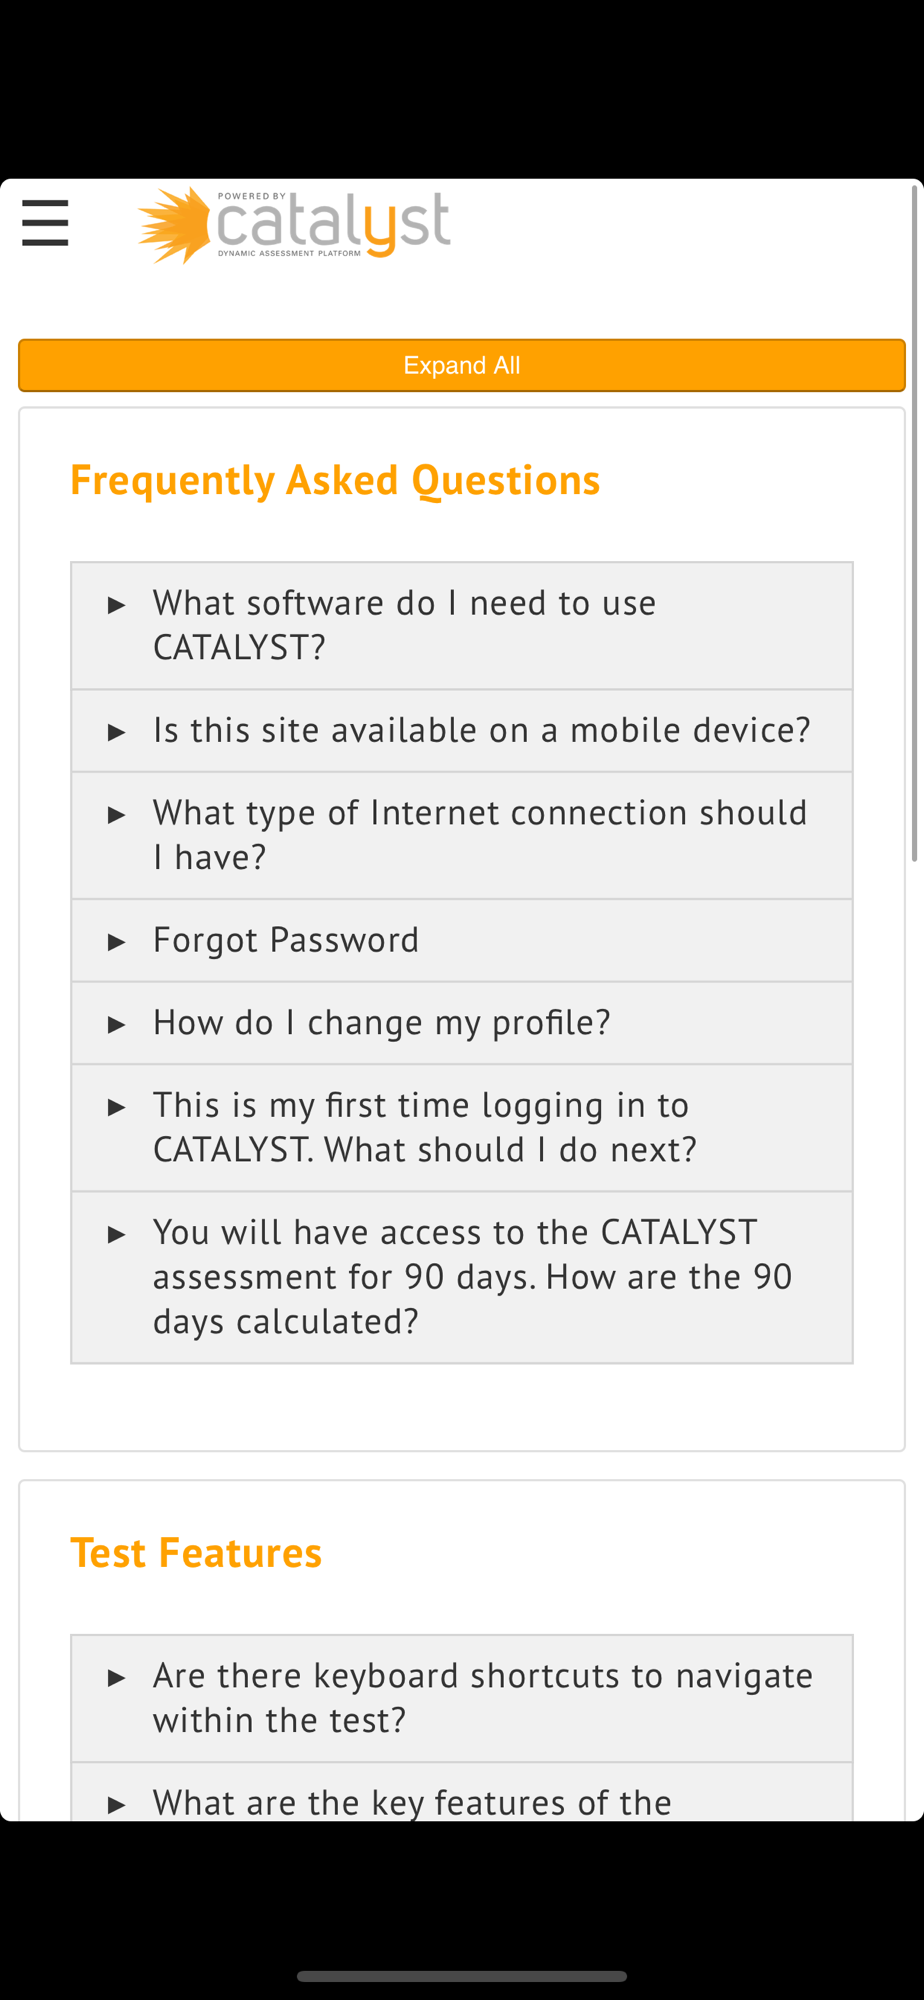Tap the Catalyst logo
The image size is (924, 2000).
294,225
